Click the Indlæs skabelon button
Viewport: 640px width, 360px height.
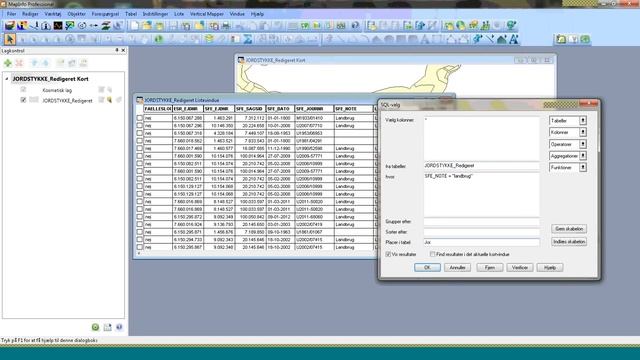569,242
